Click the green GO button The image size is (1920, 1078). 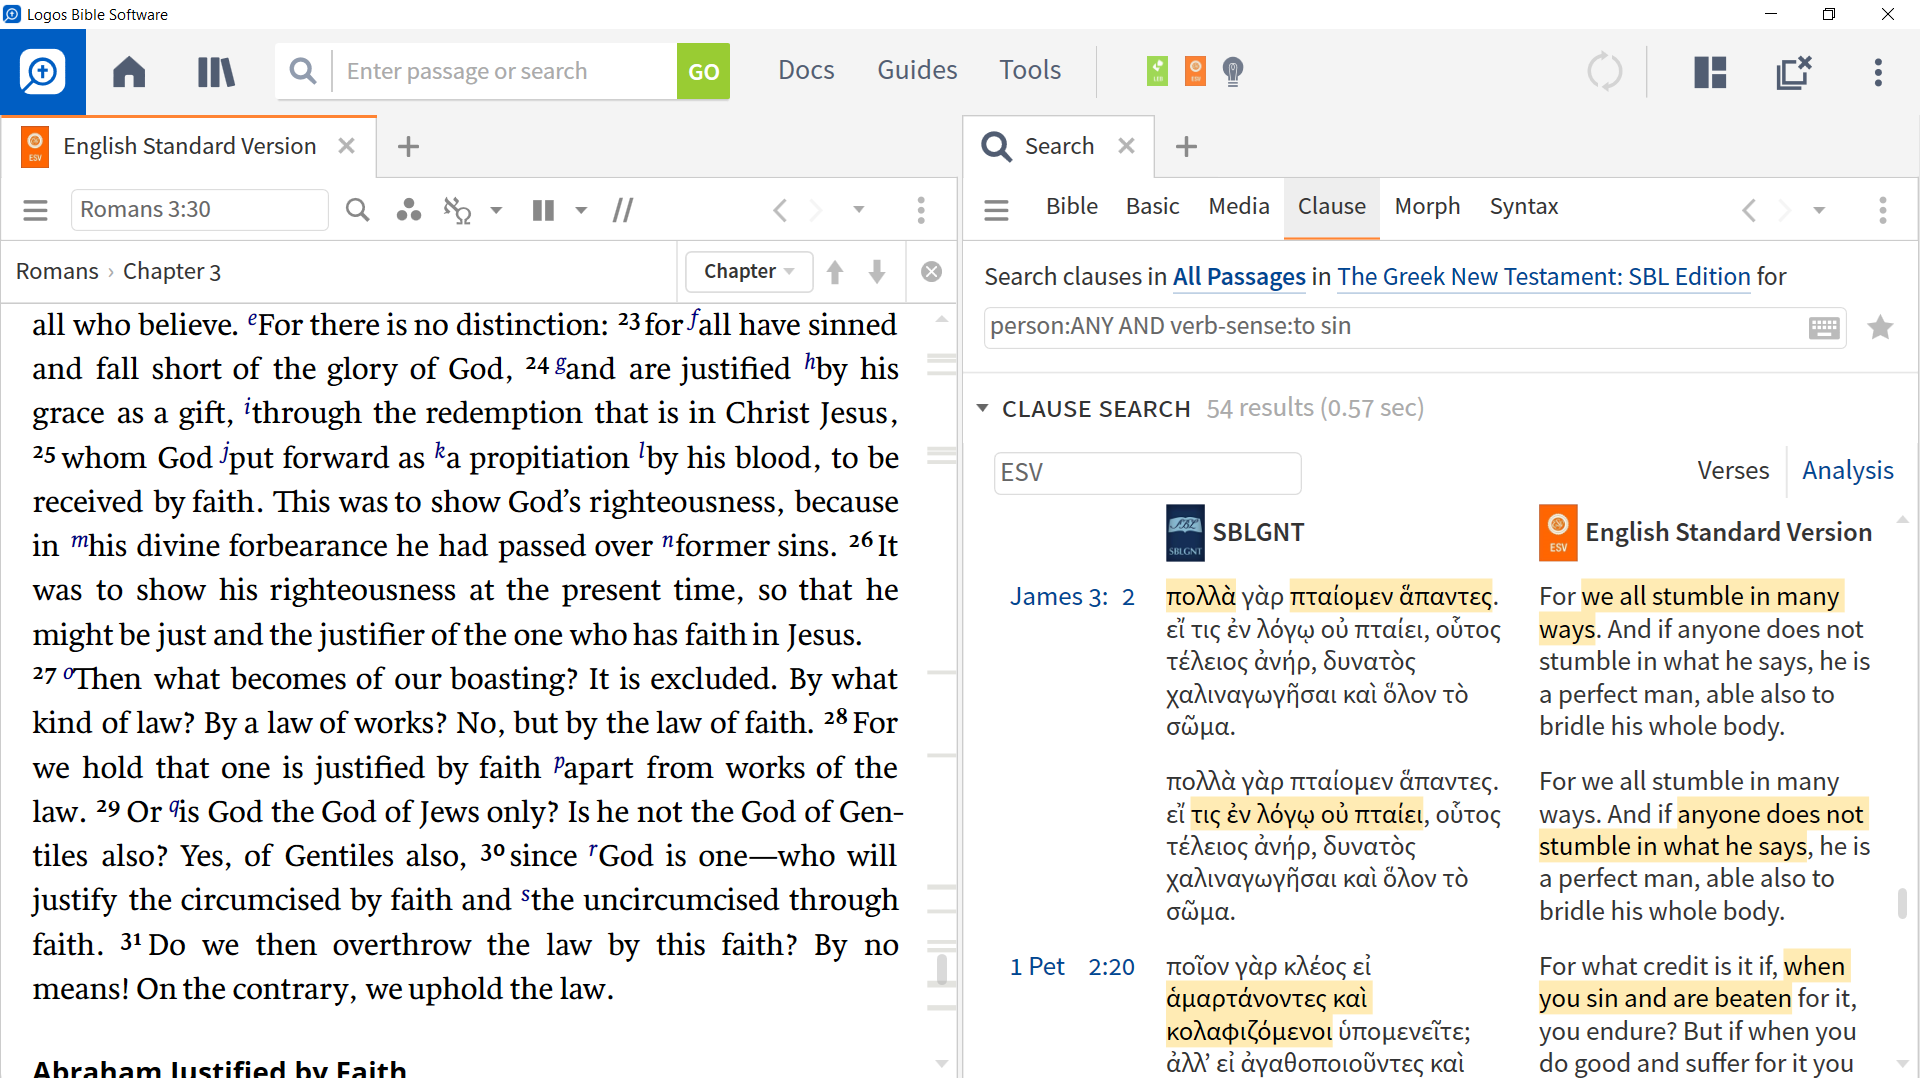(703, 71)
